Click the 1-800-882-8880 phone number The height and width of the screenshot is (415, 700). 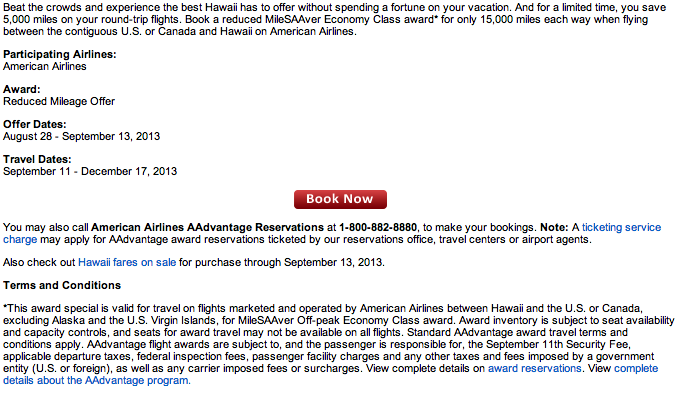[x=378, y=227]
